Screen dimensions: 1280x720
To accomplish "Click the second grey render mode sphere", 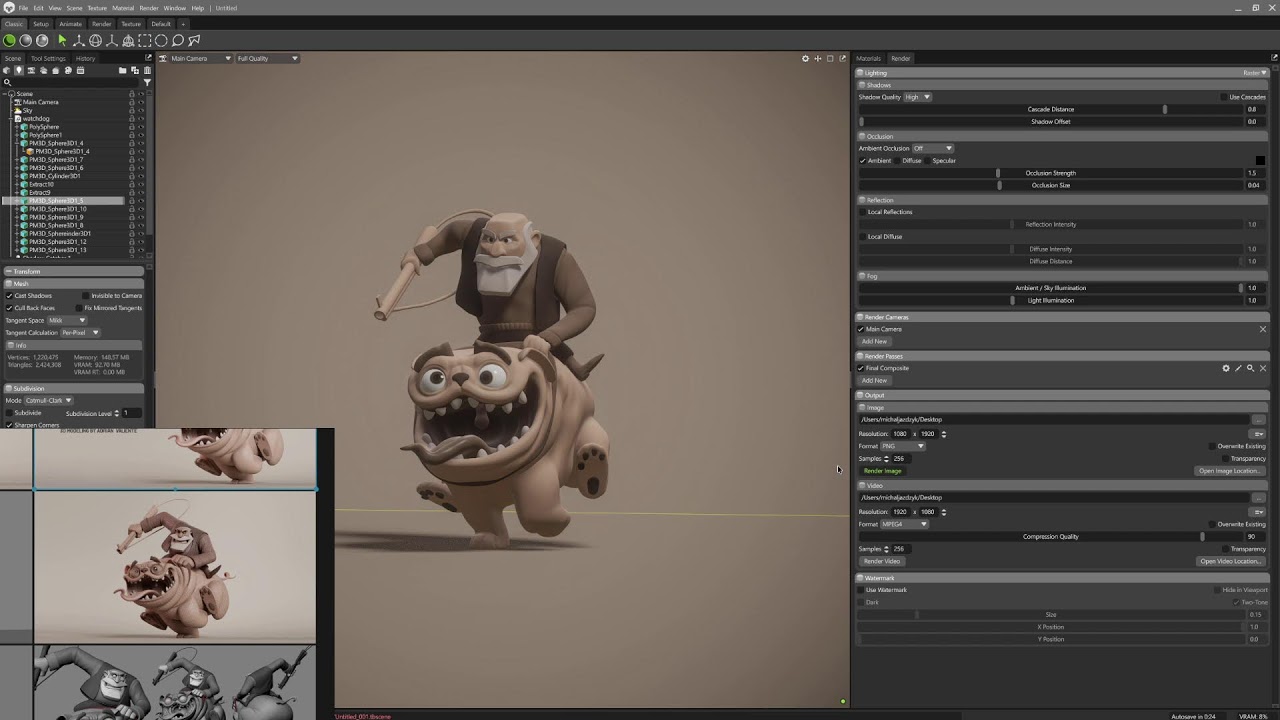I will [x=25, y=40].
